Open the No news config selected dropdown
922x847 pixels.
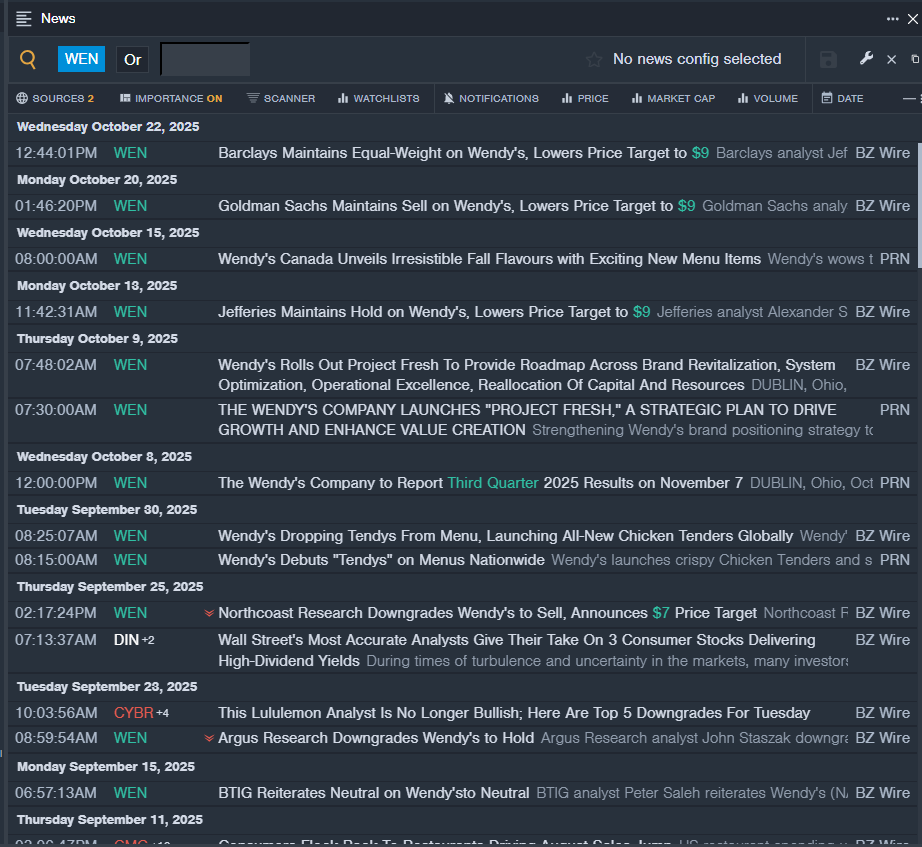[x=696, y=59]
